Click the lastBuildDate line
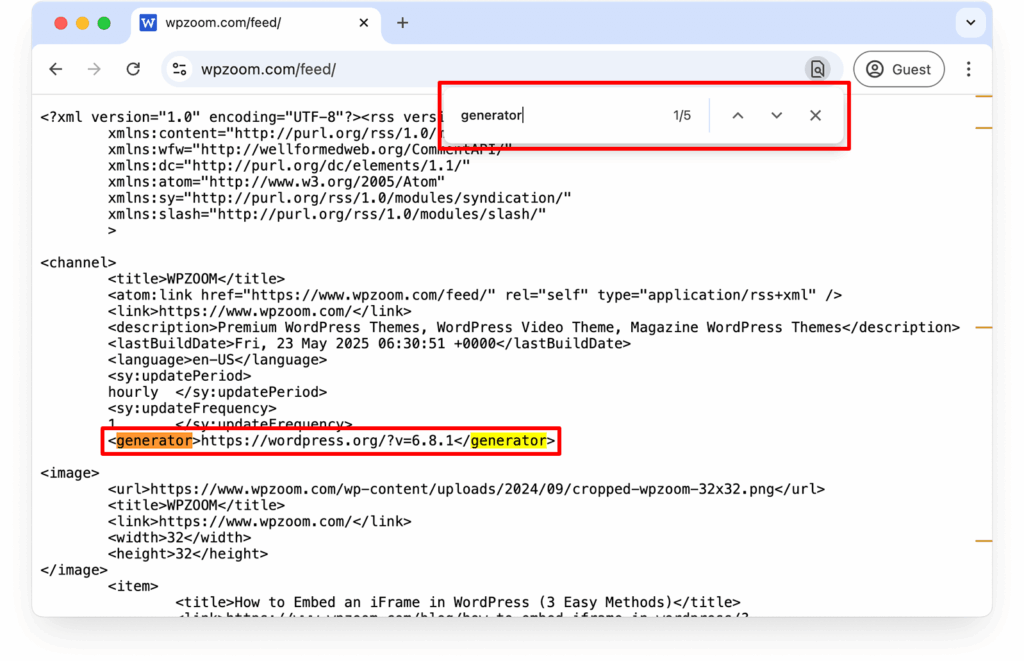This screenshot has width=1024, height=661. [x=369, y=344]
